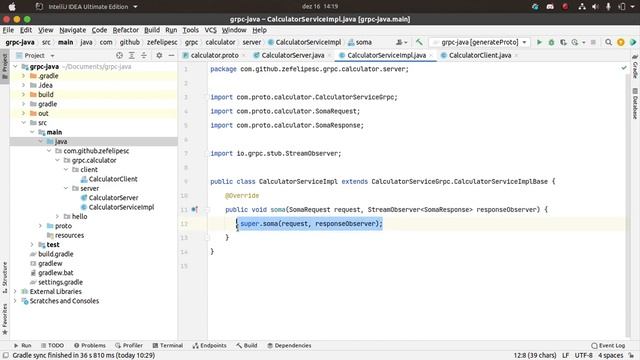The image size is (640, 360).
Task: Open the Apple logo activities menu
Action: pyautogui.click(x=12, y=7)
